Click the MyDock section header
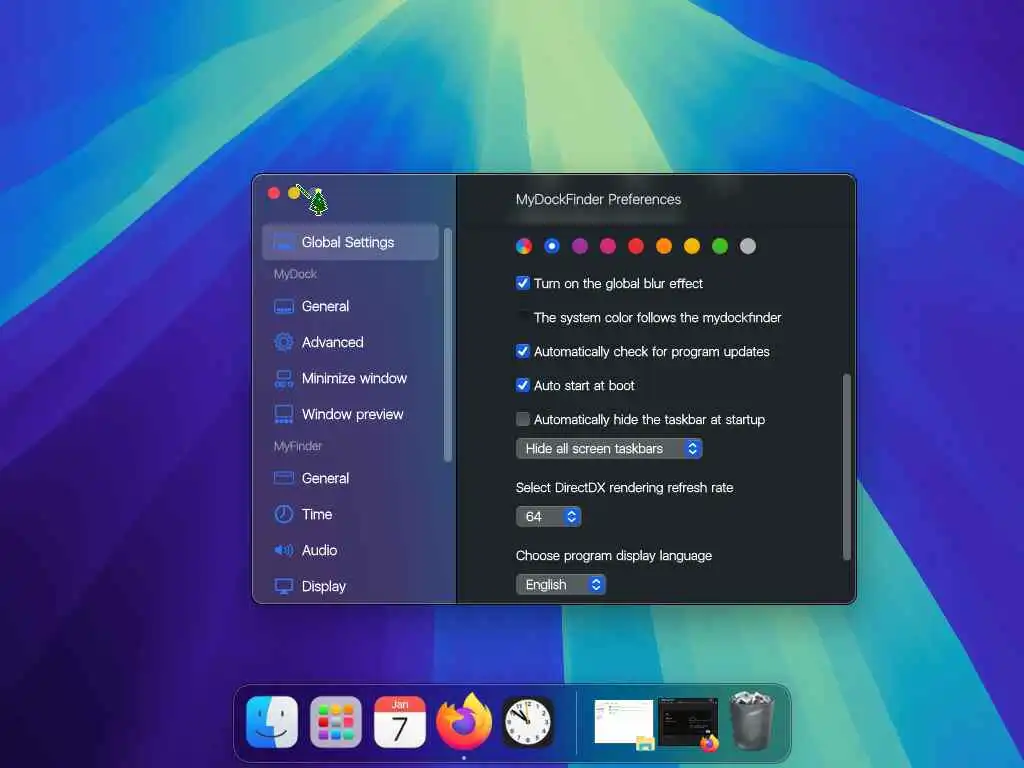The height and width of the screenshot is (768, 1024). click(x=295, y=274)
